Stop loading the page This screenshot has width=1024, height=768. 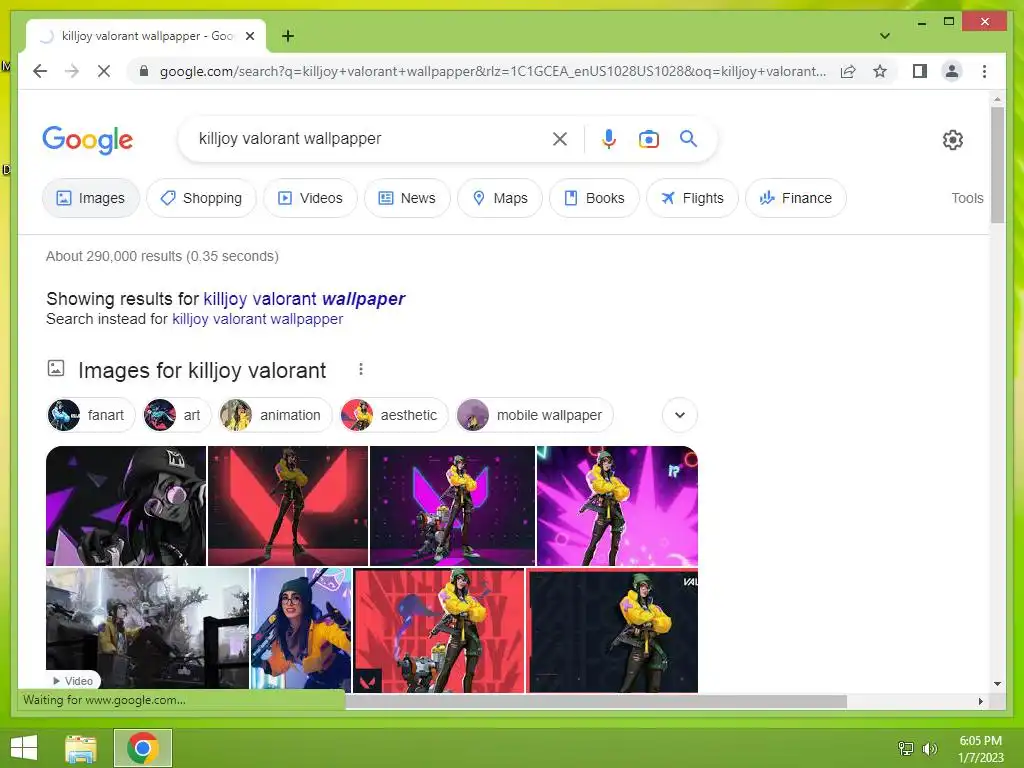click(x=104, y=71)
